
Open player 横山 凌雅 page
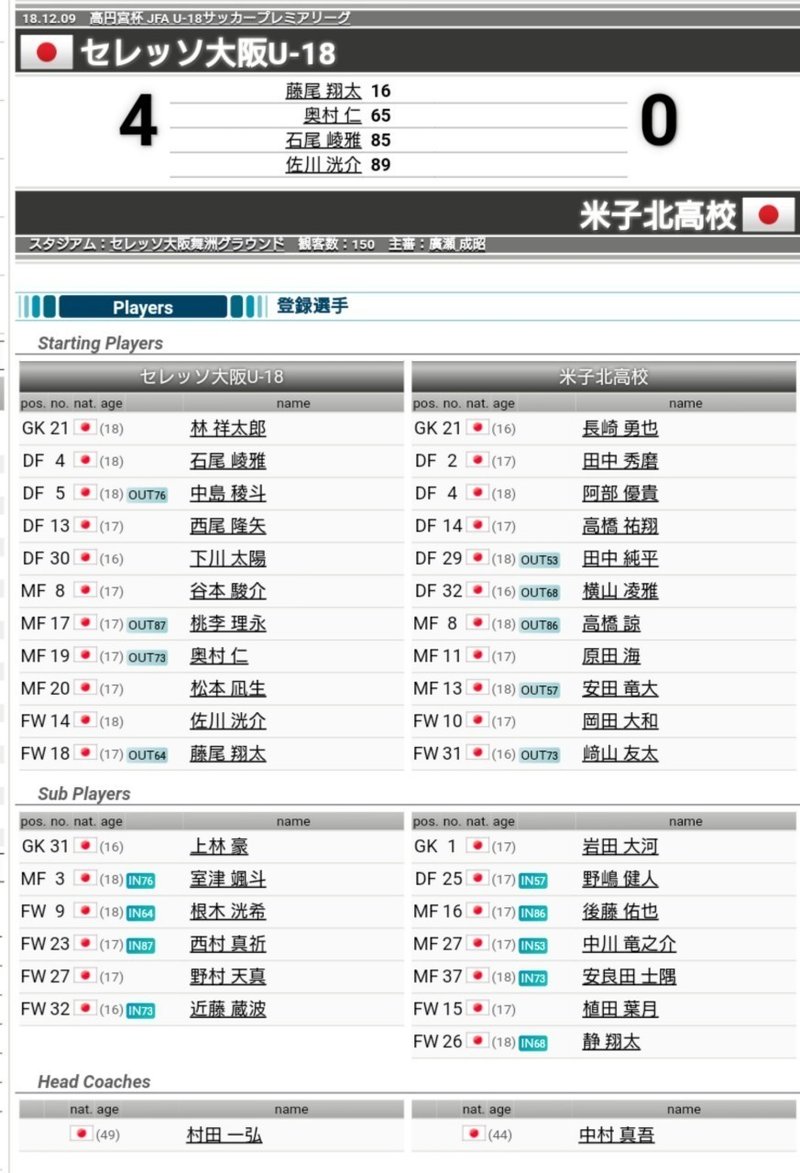(x=620, y=591)
